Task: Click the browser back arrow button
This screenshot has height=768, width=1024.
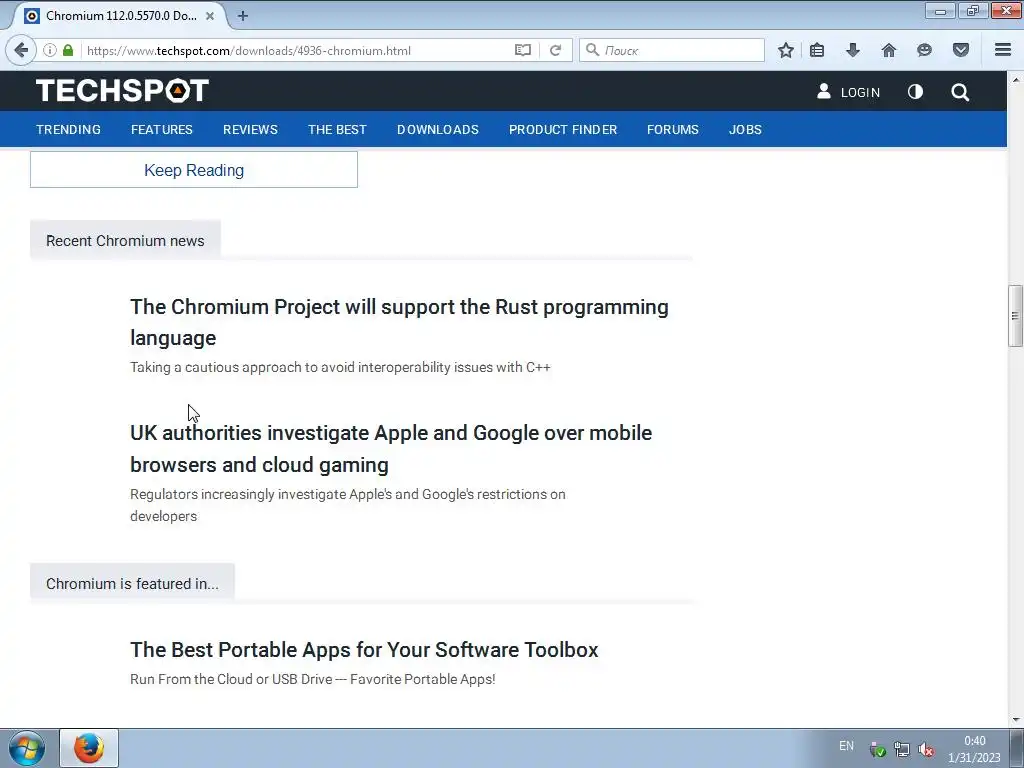Action: pos(21,50)
